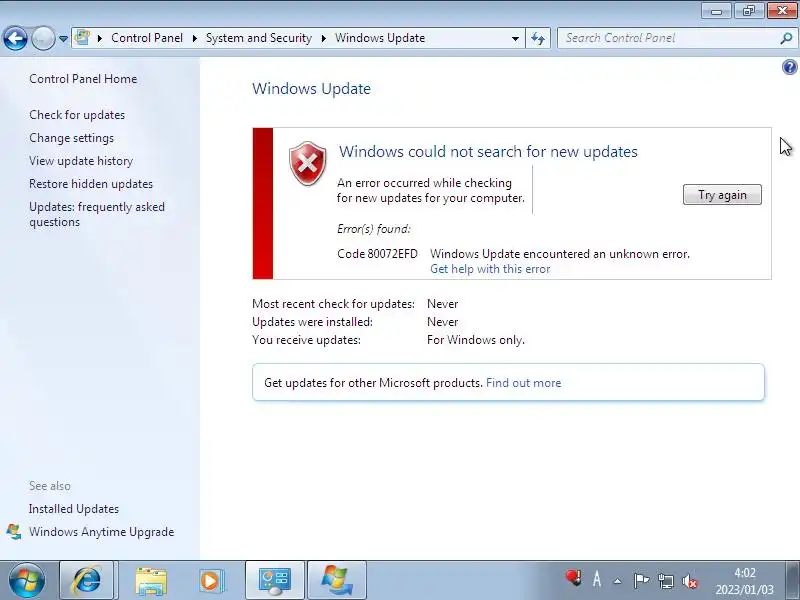Click the red ball tray icon
The width and height of the screenshot is (800, 600).
tap(573, 578)
